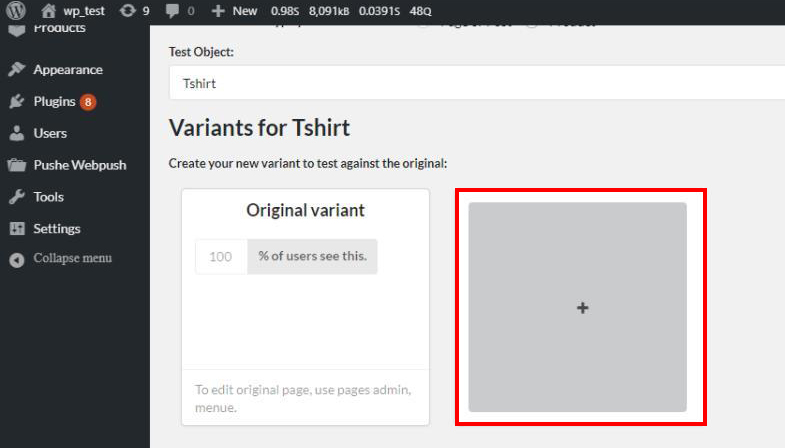Click the Tools wrench icon

(17, 197)
